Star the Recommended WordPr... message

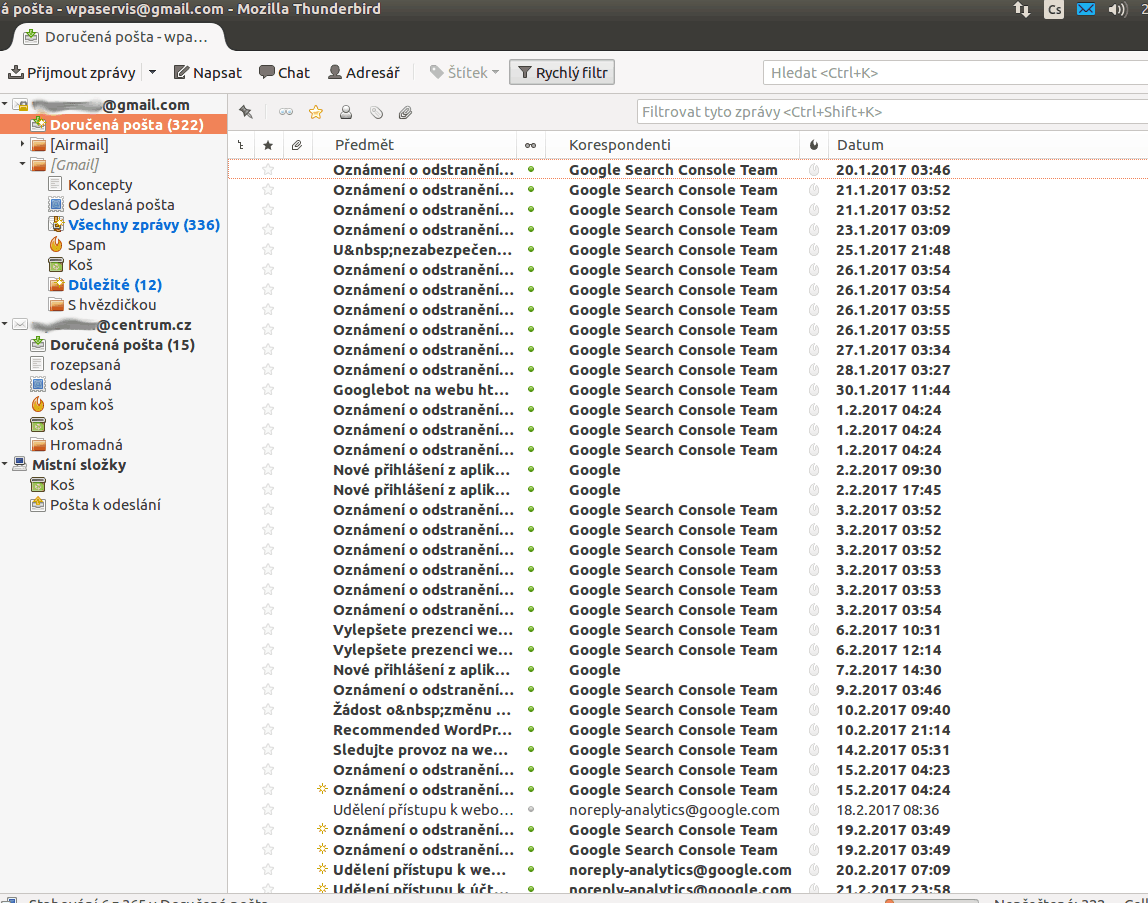[x=268, y=730]
